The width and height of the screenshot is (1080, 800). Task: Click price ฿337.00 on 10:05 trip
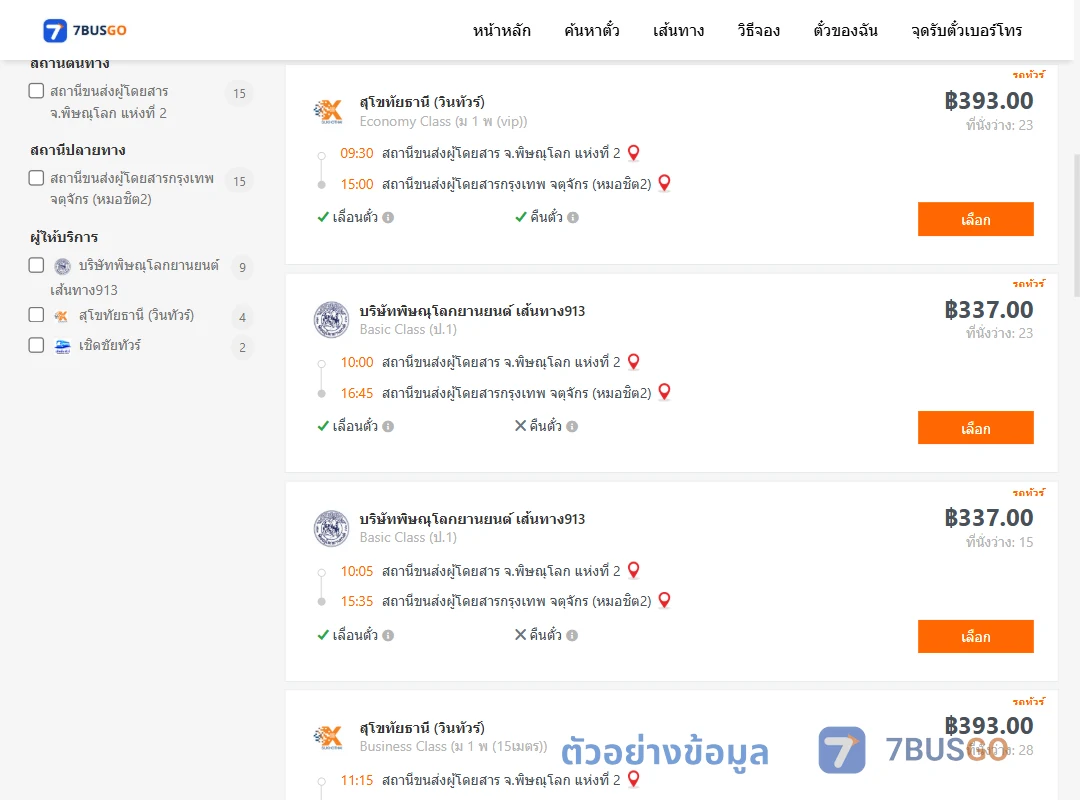(989, 517)
